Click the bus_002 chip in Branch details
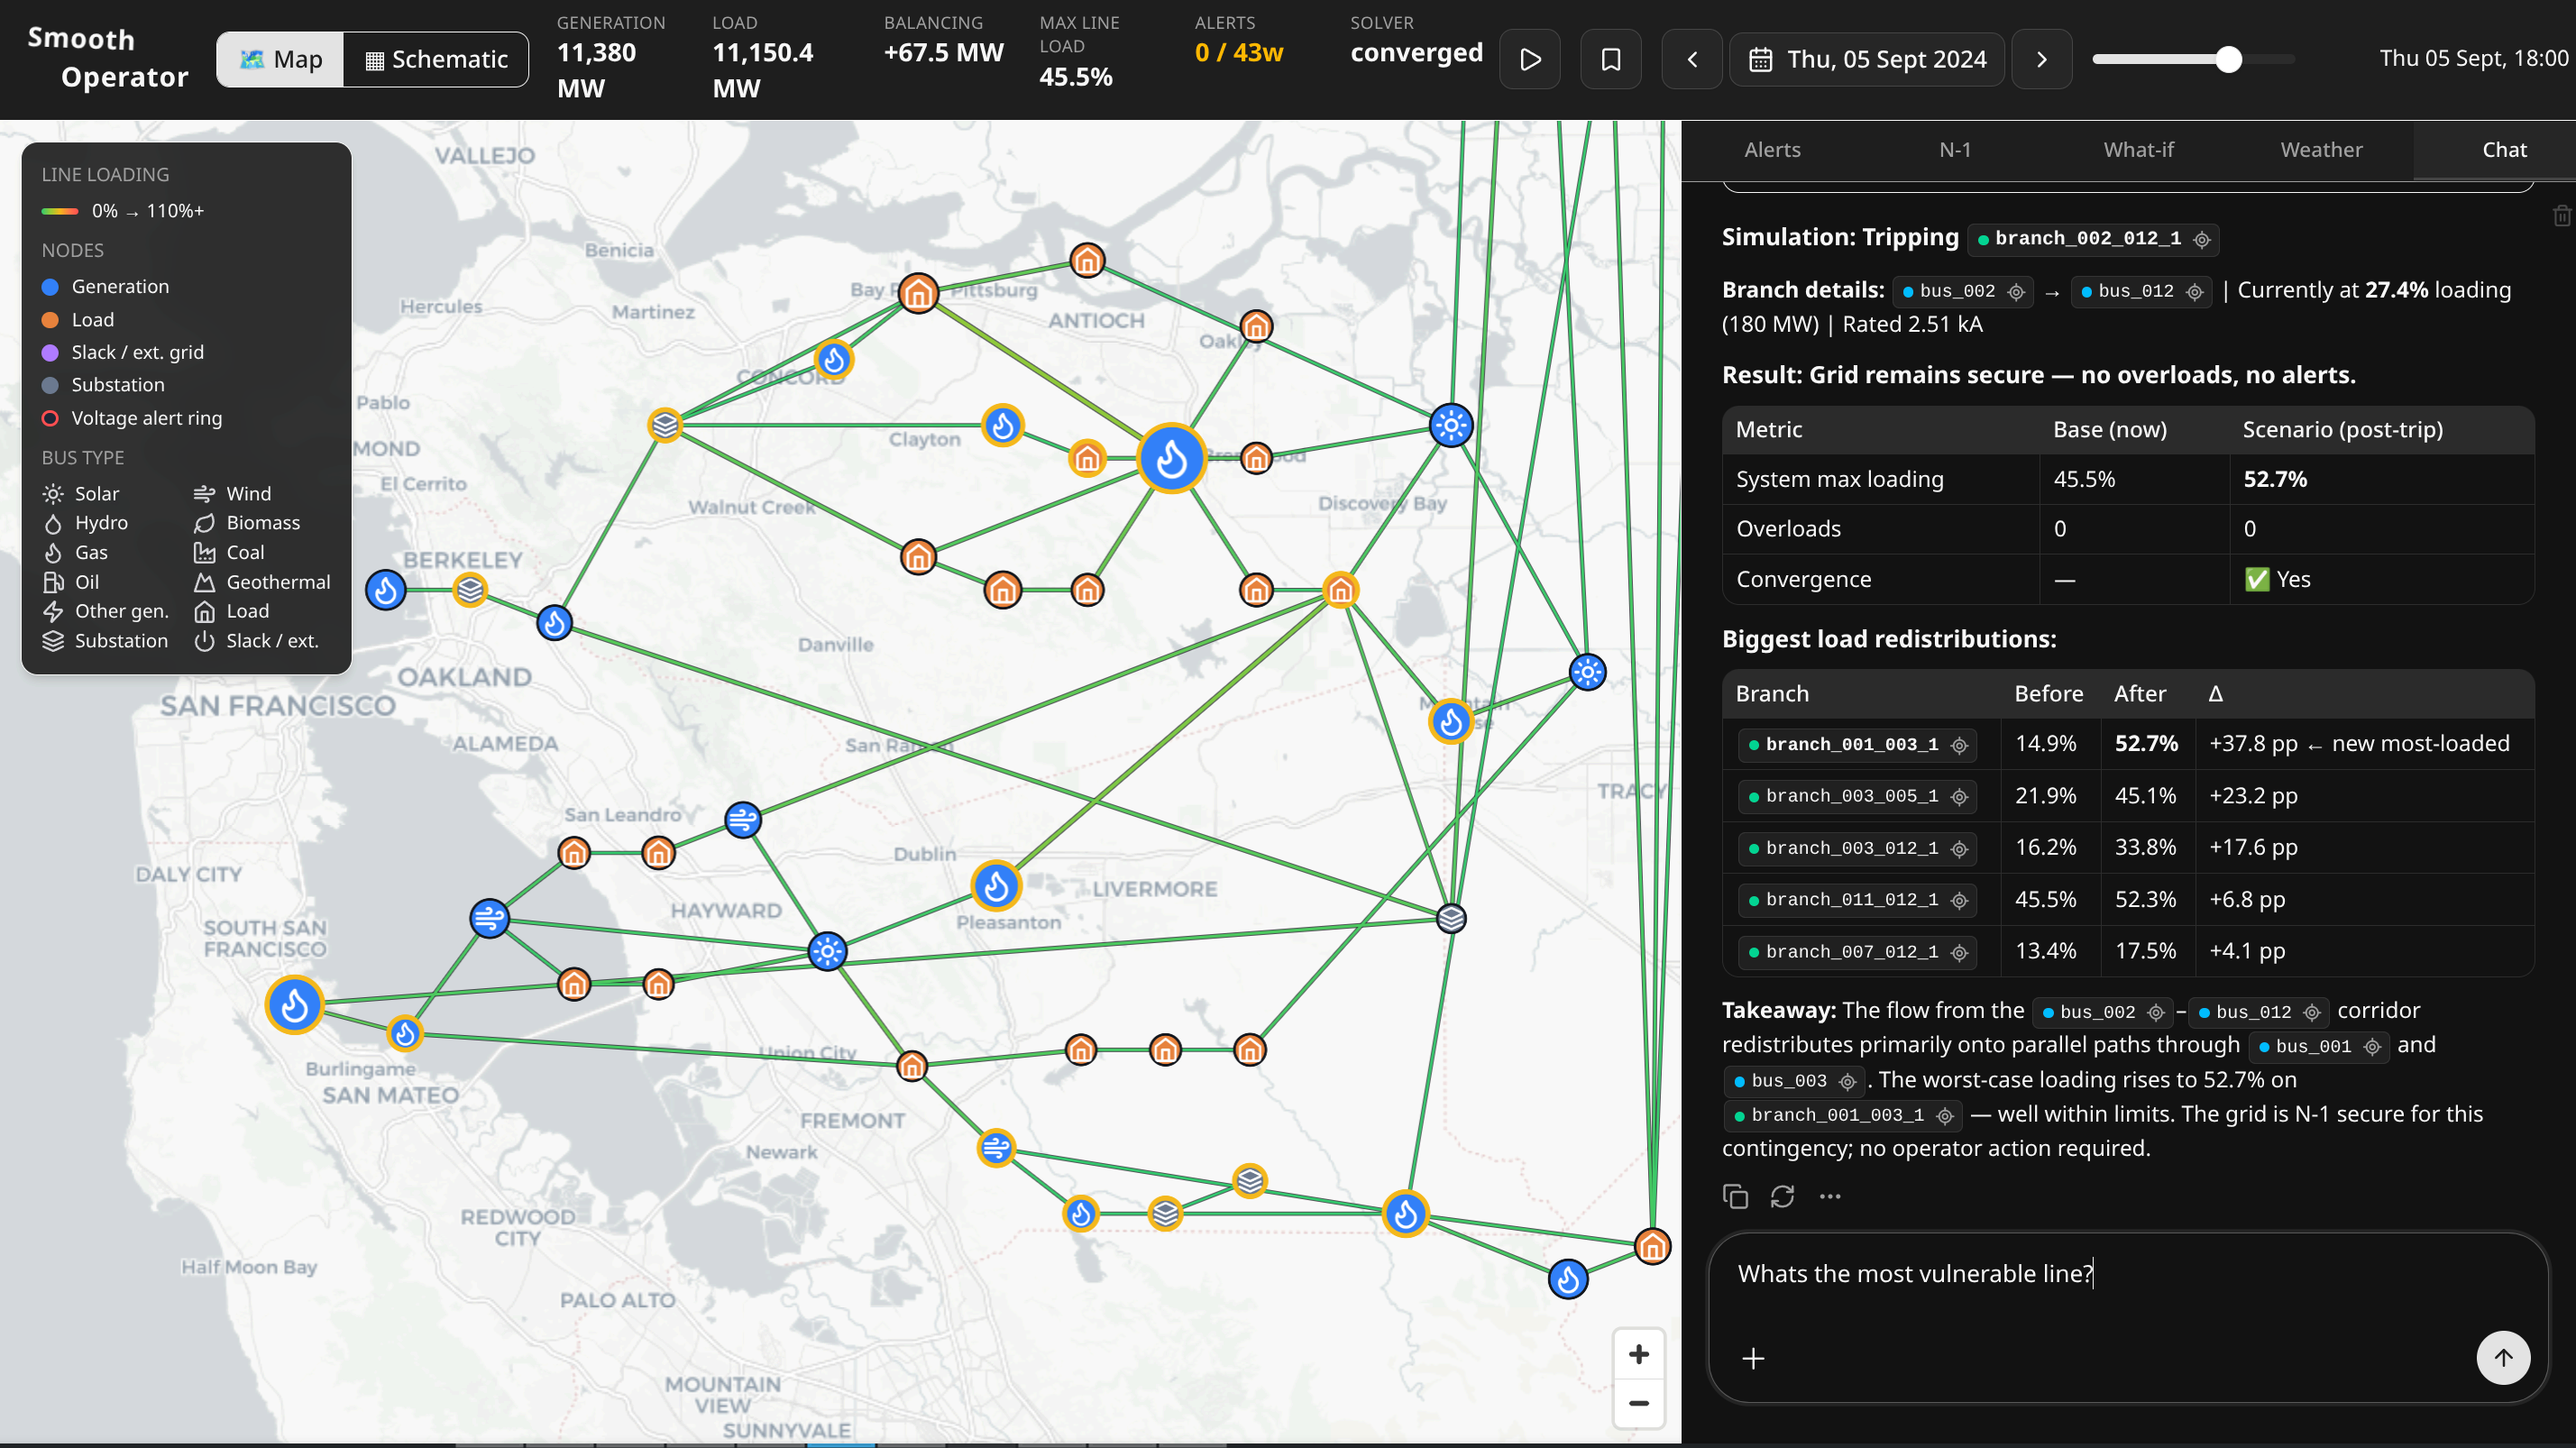2576x1448 pixels. point(1962,291)
